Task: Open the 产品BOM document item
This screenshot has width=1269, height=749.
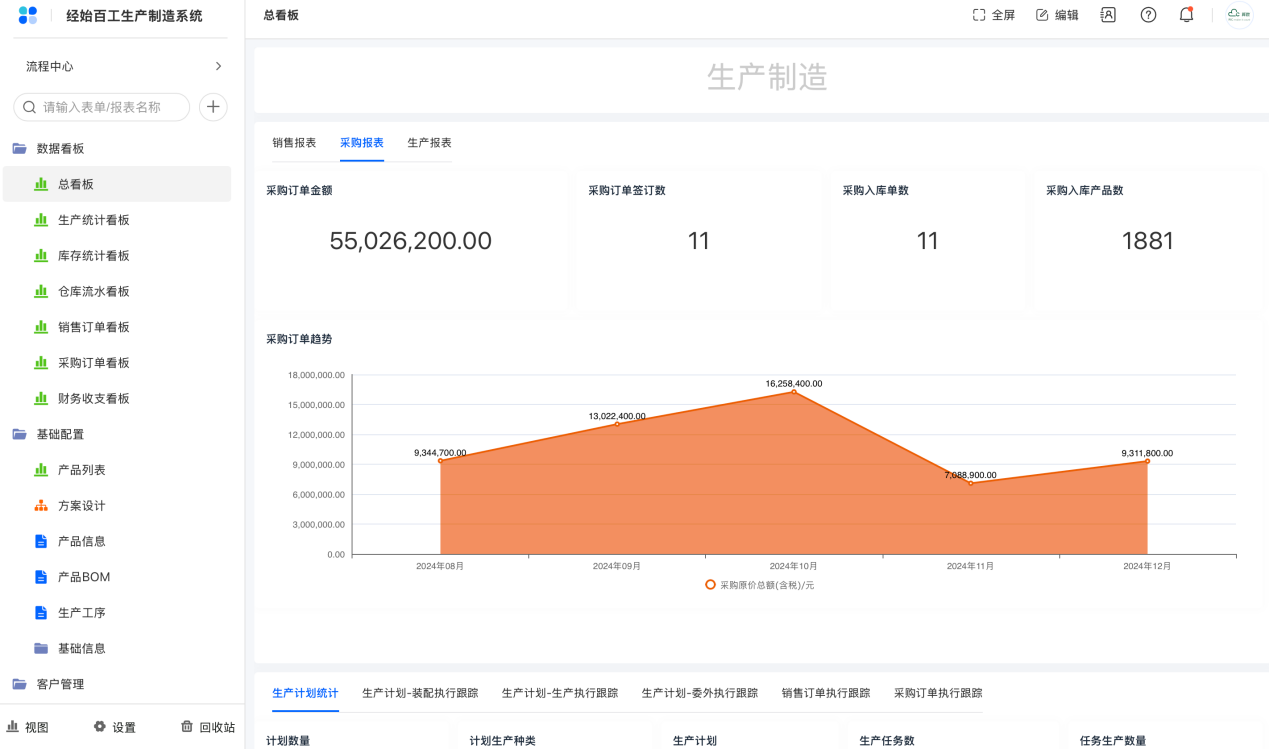Action: click(x=83, y=577)
